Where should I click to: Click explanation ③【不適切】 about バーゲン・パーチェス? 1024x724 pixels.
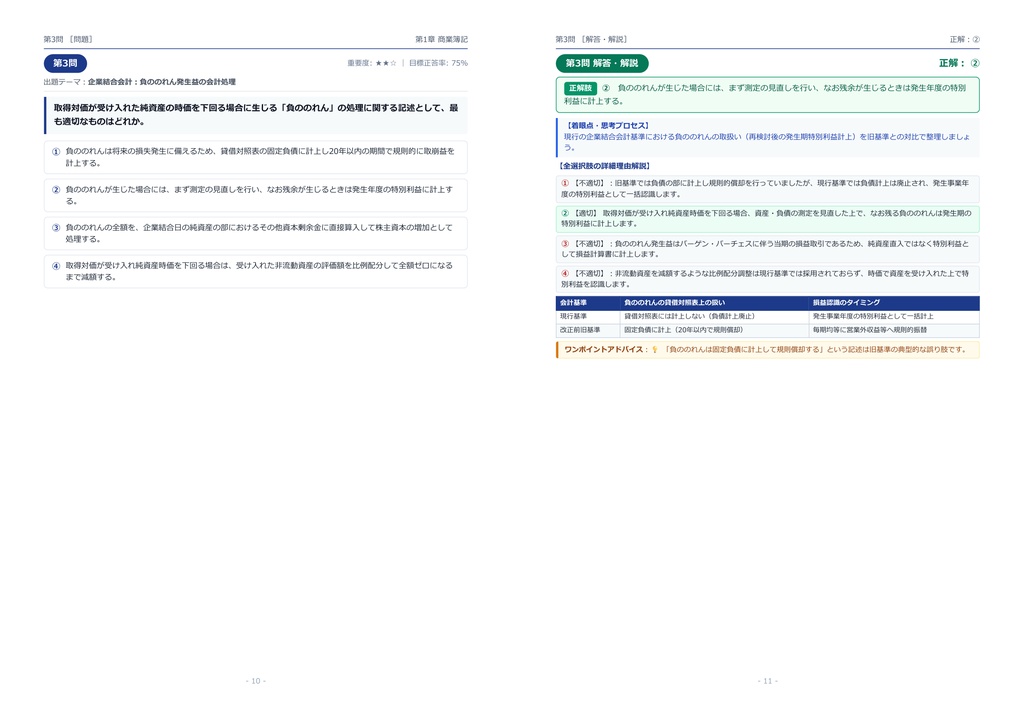(767, 249)
